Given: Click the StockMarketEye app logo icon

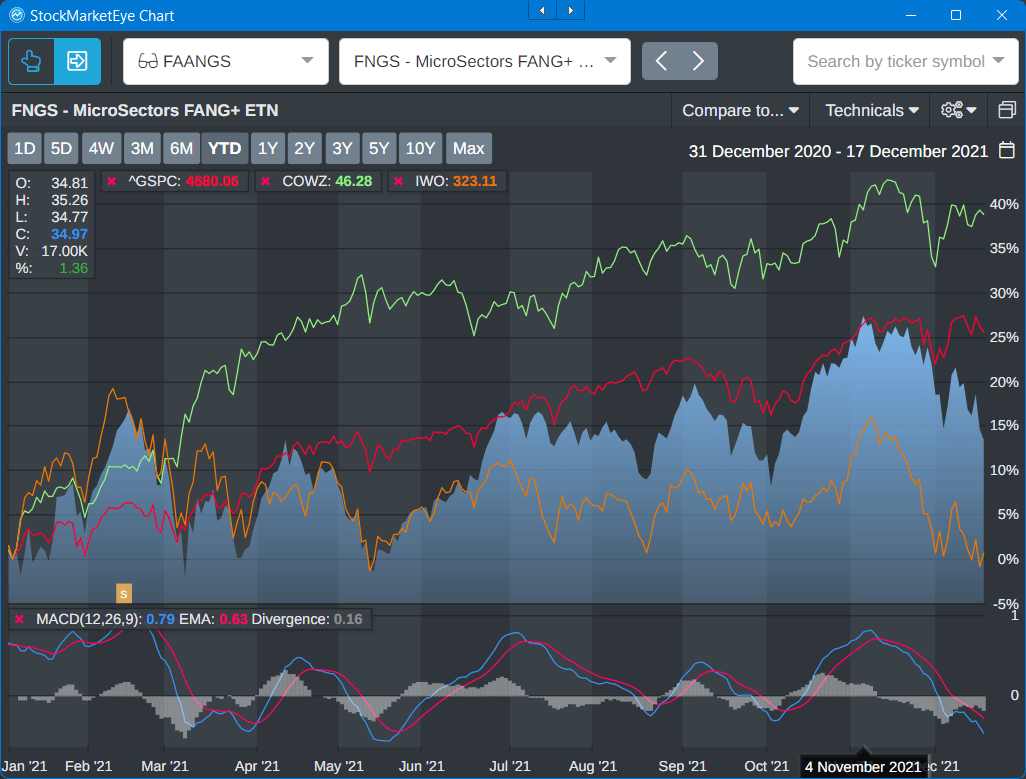Looking at the screenshot, I should point(16,15).
